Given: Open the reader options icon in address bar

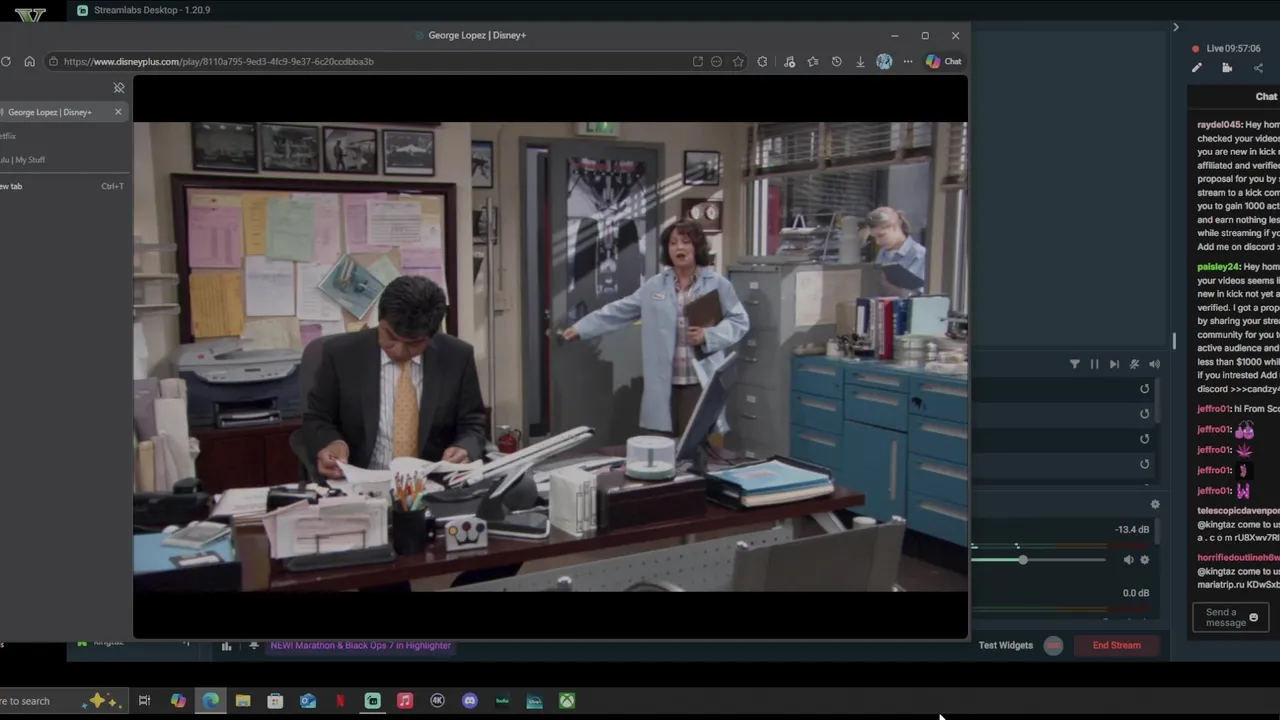Looking at the screenshot, I should 716,61.
